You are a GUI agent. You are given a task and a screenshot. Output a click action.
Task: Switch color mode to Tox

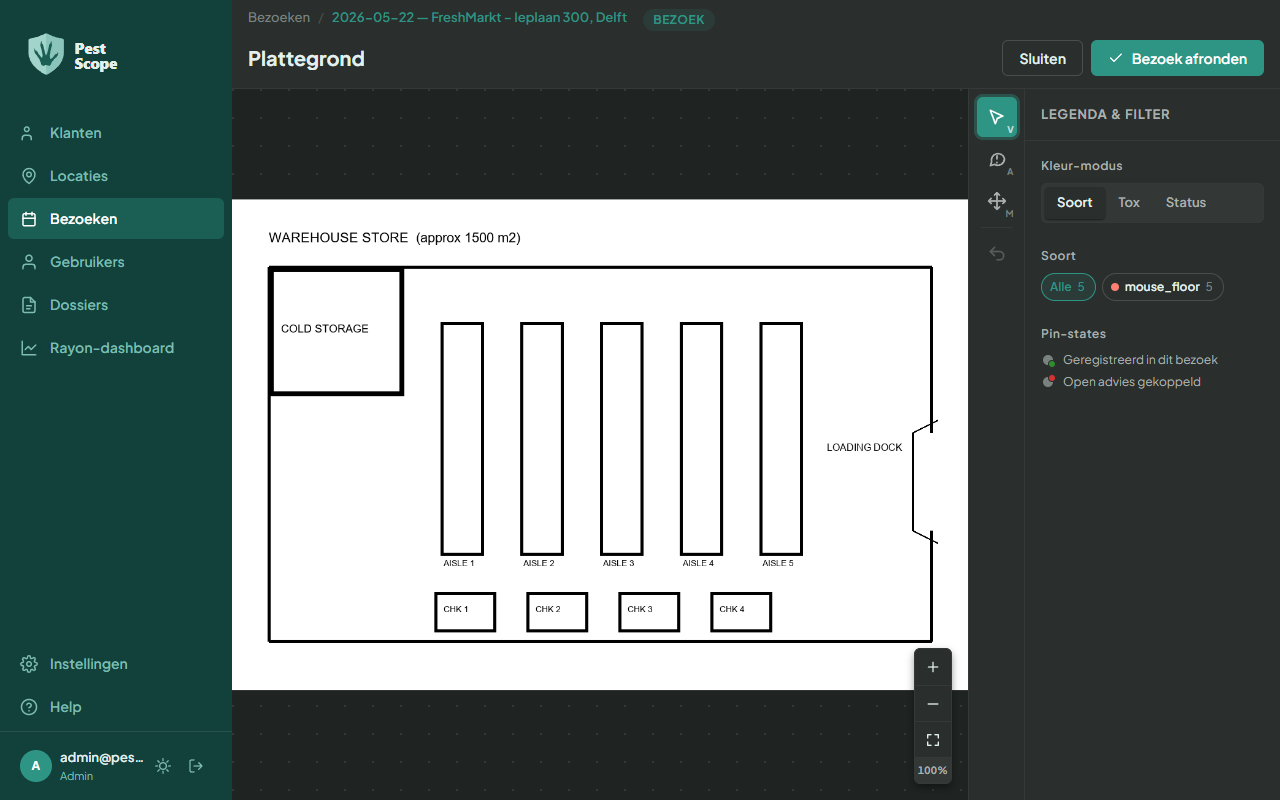coord(1129,202)
